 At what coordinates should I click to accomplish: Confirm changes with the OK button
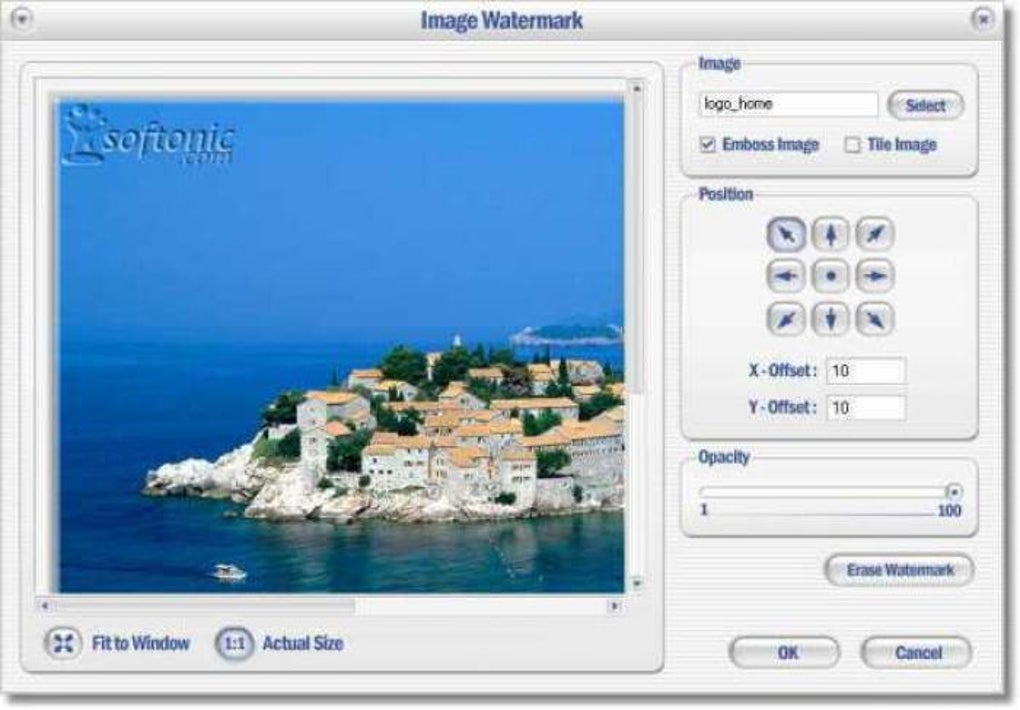tap(787, 652)
